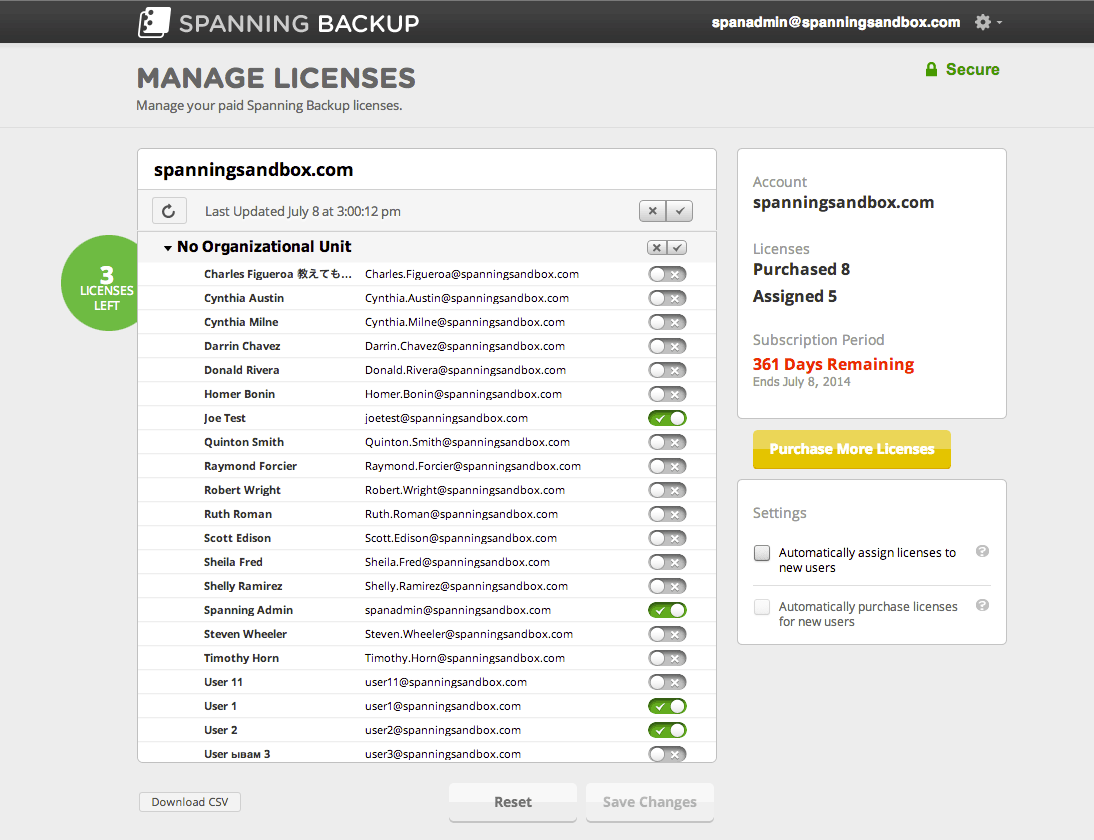Viewport: 1094px width, 840px height.
Task: Click the spanningsandbox.com domain heading
Action: coord(253,170)
